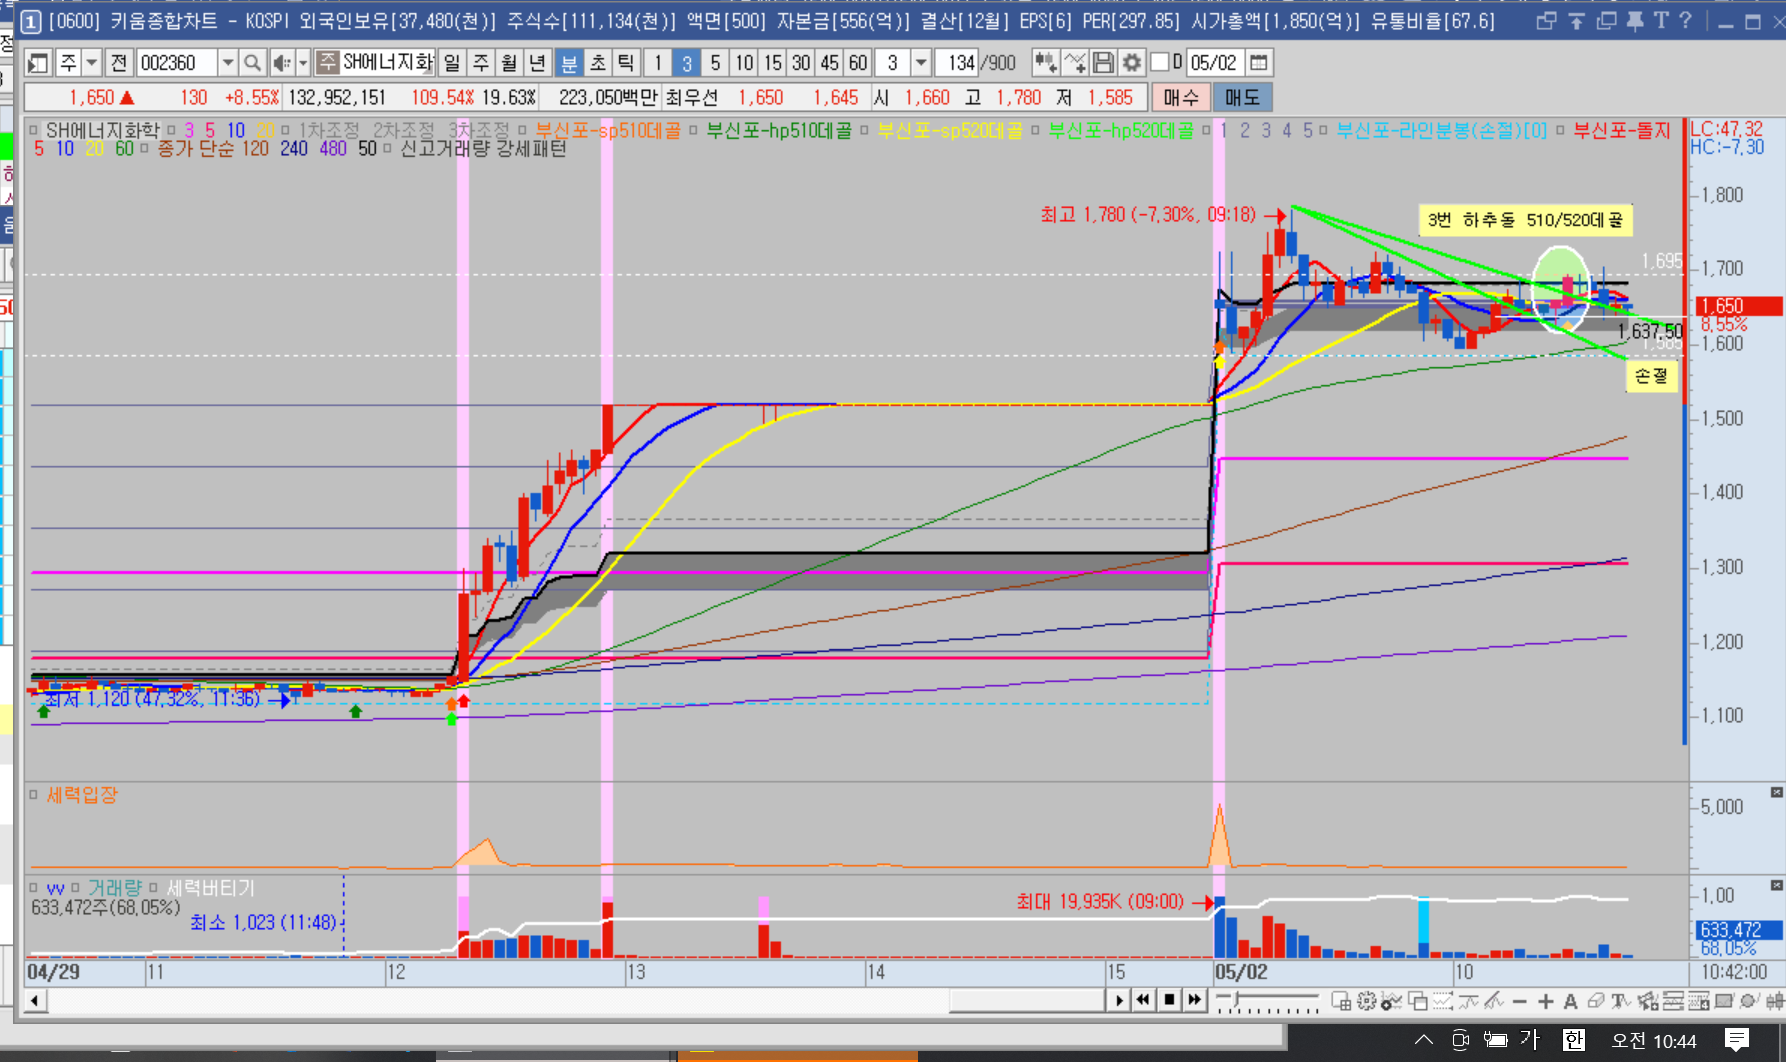Select the eraser tool in bottom toolbar
Screen dimensions: 1786x1062
click(x=1596, y=1001)
